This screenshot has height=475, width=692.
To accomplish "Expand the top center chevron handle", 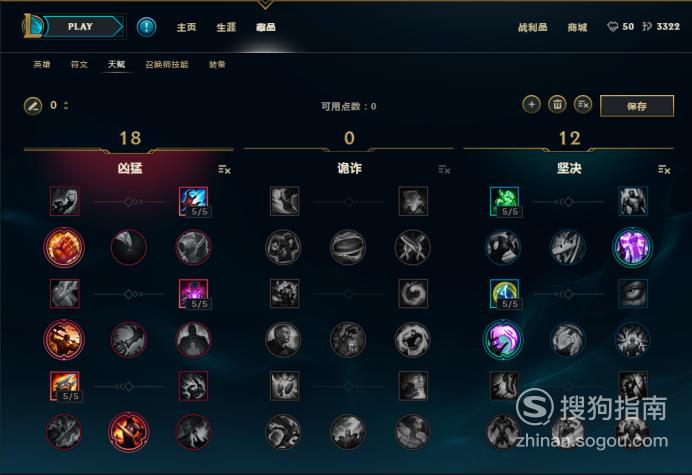I will 265,5.
